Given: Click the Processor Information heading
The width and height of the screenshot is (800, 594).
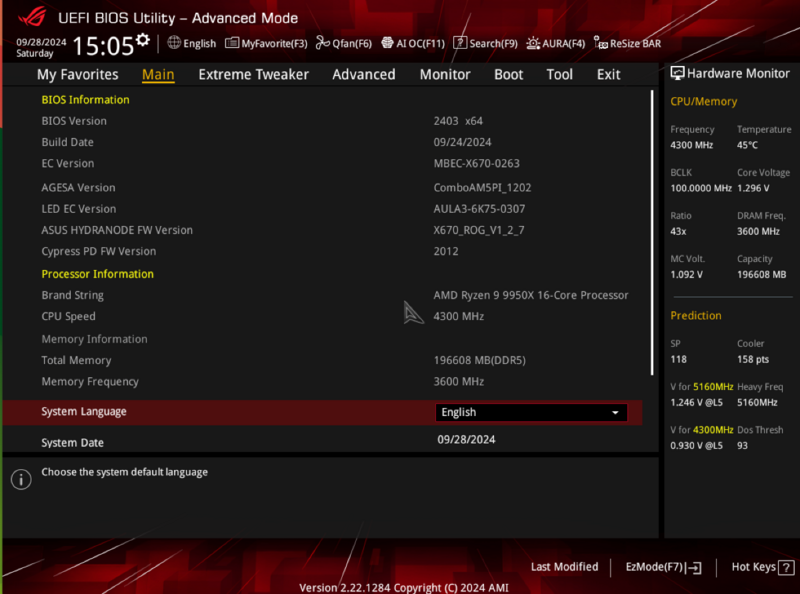Looking at the screenshot, I should click(x=97, y=274).
